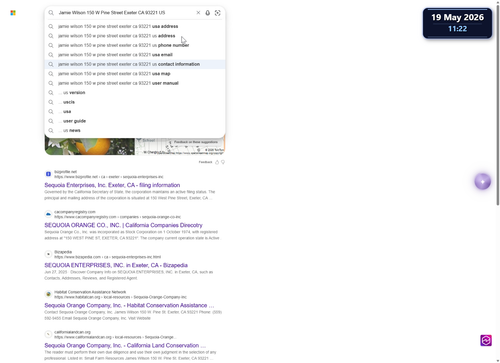Click 'Feedback on these suggestions' link

click(x=196, y=142)
